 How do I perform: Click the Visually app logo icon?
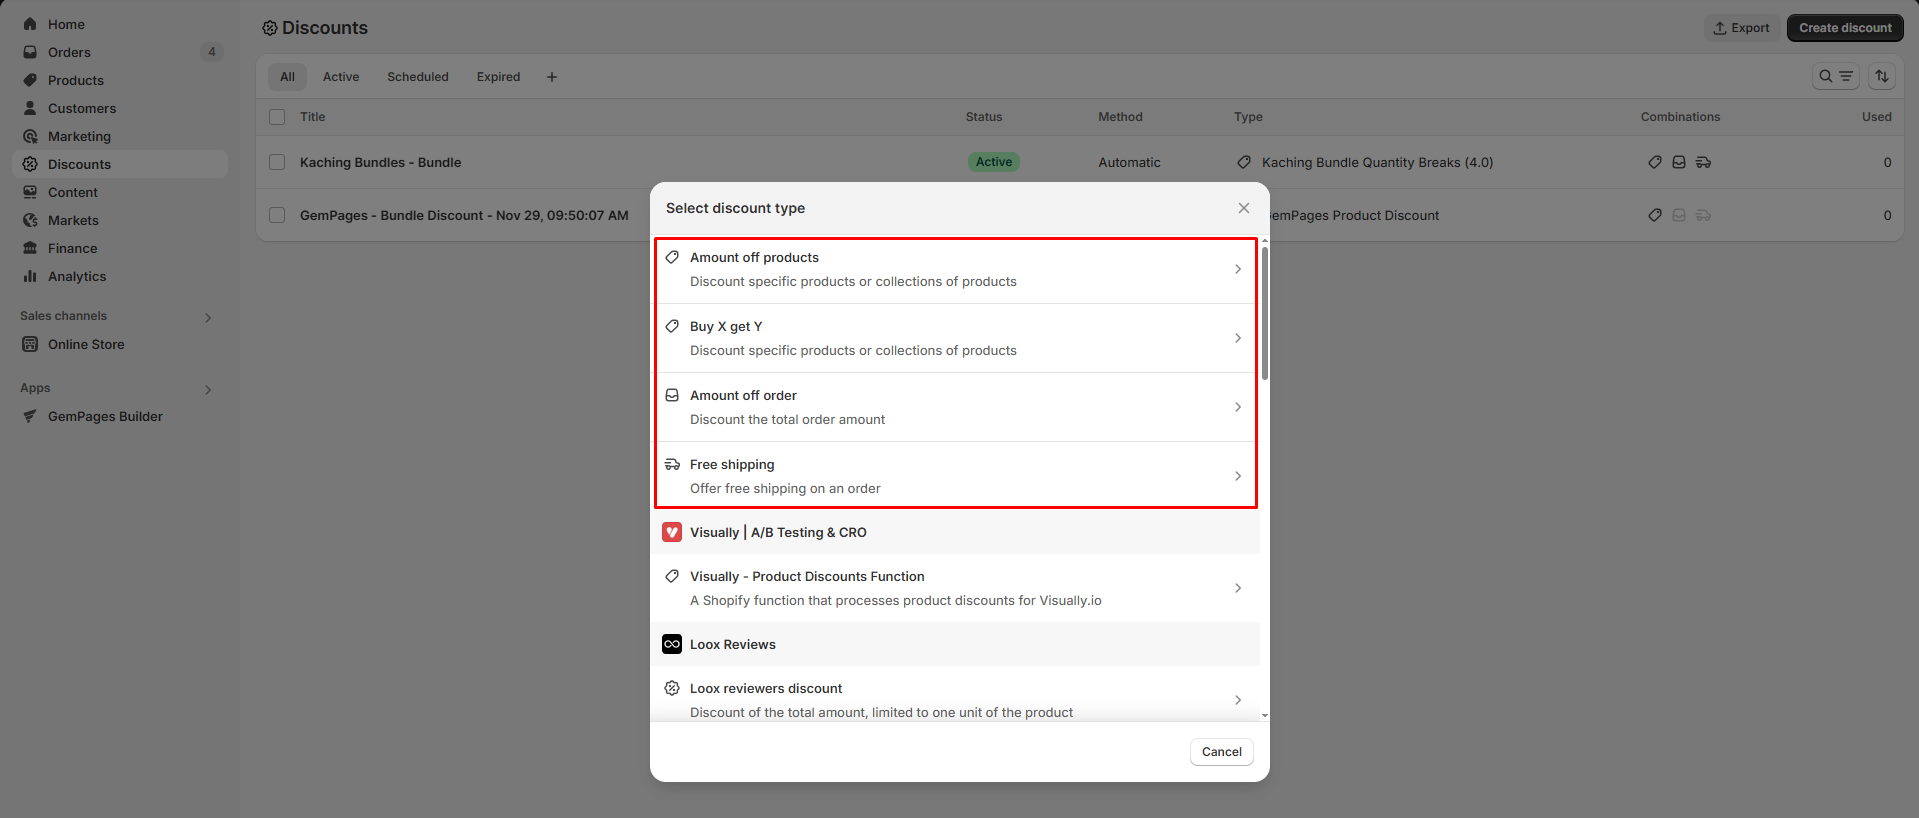[672, 532]
